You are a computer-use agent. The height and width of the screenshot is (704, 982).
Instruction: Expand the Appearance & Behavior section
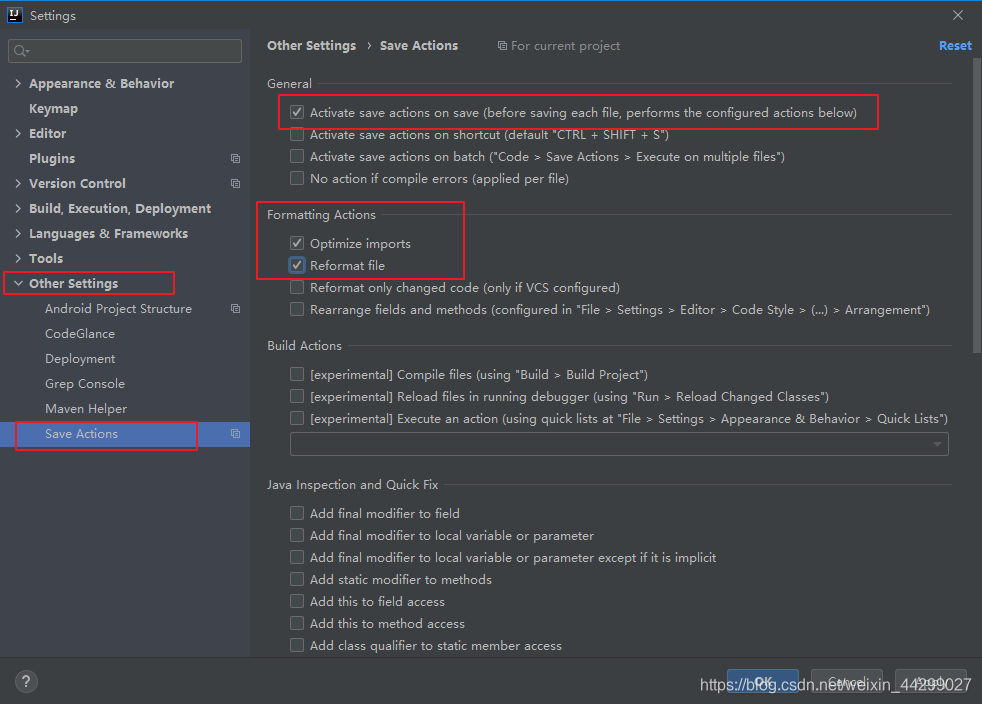(17, 83)
